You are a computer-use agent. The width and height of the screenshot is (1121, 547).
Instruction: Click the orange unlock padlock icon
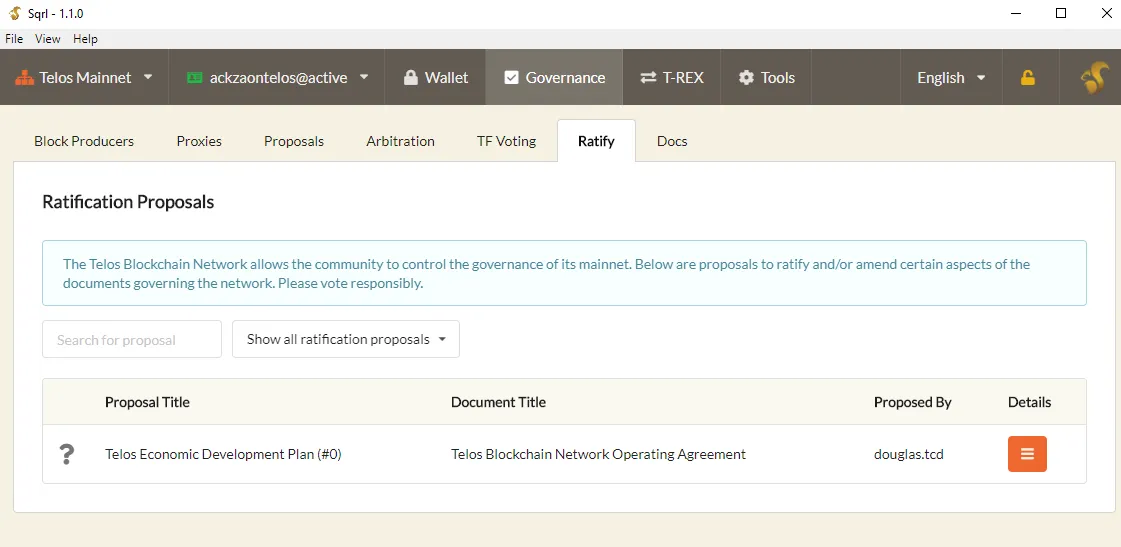pos(1027,78)
